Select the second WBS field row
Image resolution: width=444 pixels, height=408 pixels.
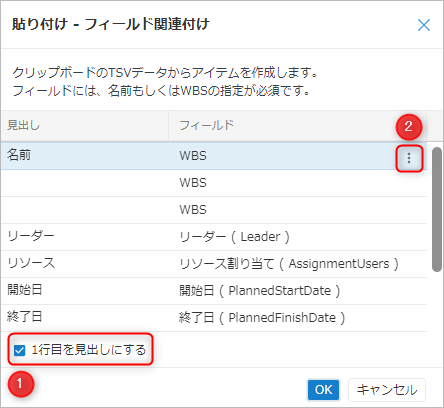214,183
